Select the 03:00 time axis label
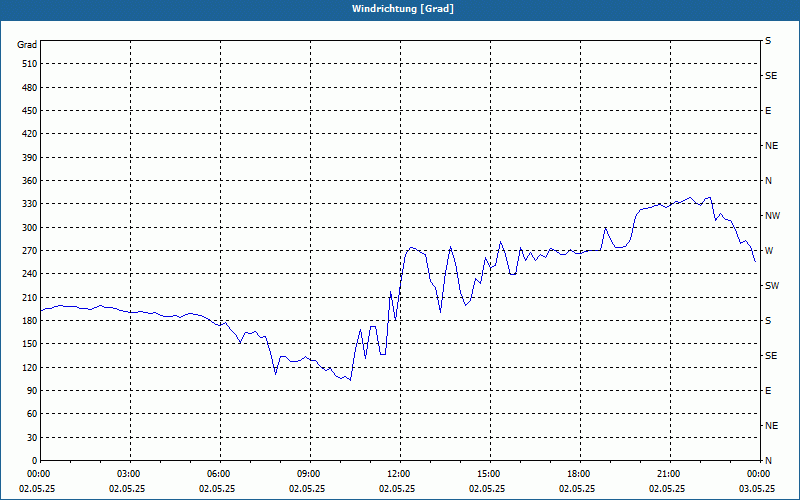This screenshot has height=500, width=800. tap(128, 473)
